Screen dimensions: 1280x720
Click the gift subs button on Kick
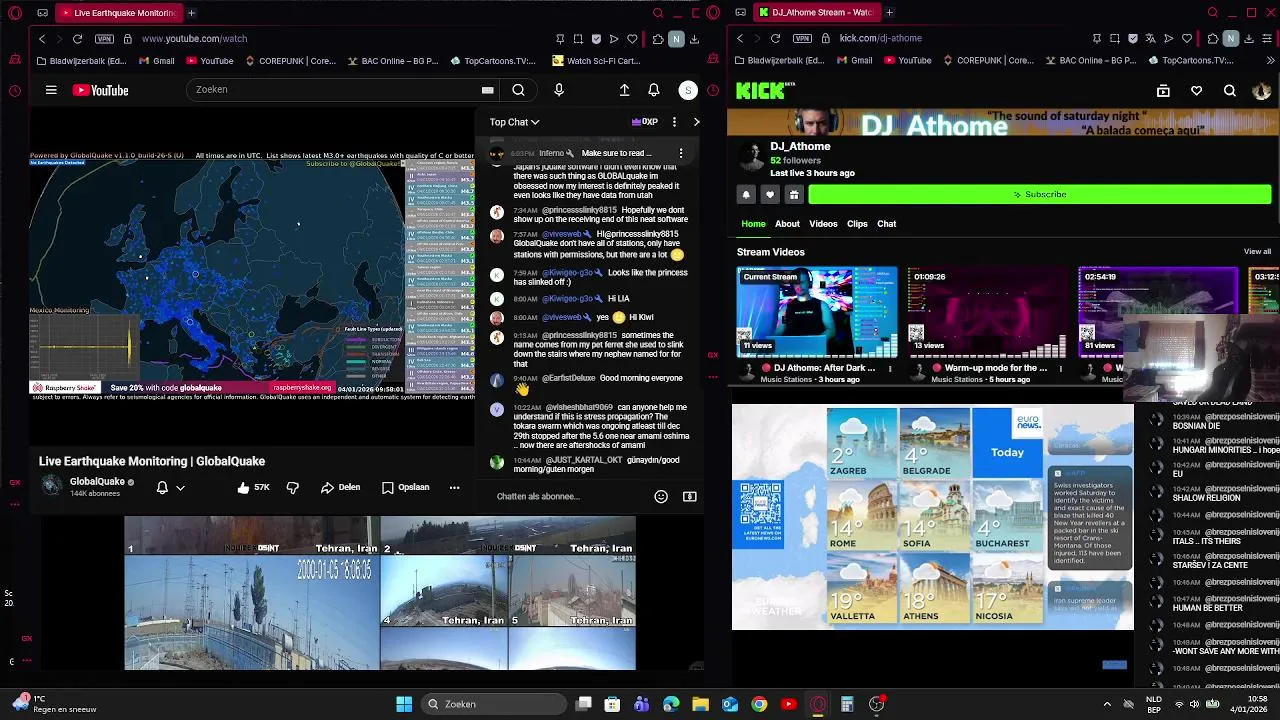(x=794, y=194)
